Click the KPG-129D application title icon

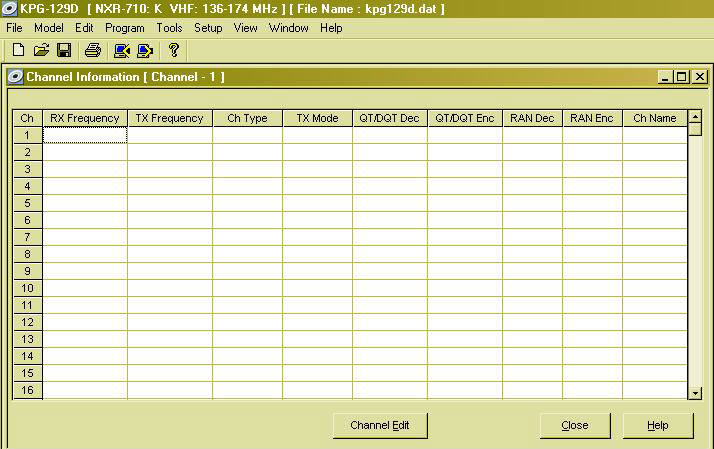click(9, 9)
